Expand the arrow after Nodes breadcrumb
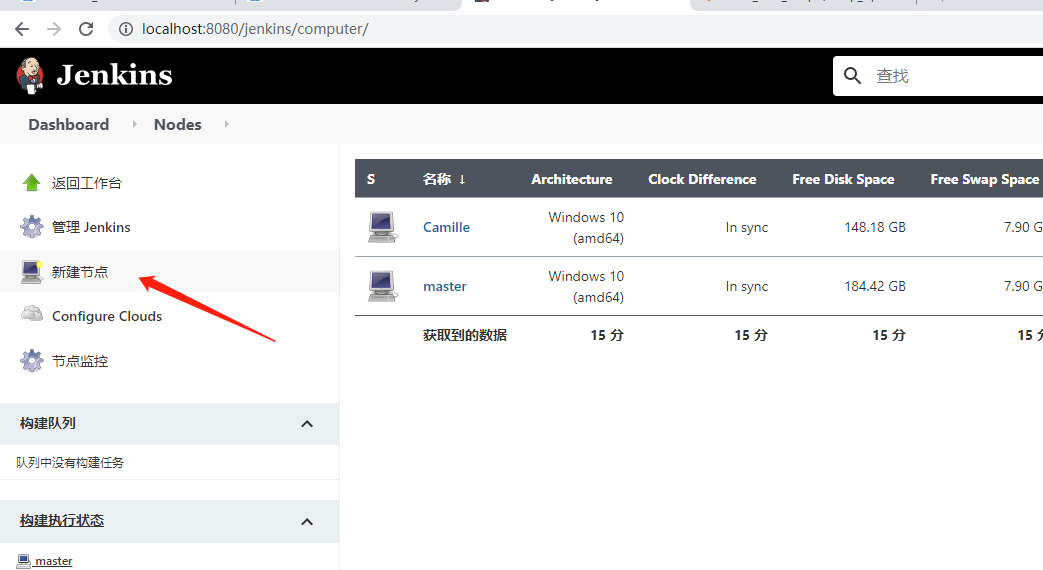Image resolution: width=1043 pixels, height=570 pixels. pos(226,124)
